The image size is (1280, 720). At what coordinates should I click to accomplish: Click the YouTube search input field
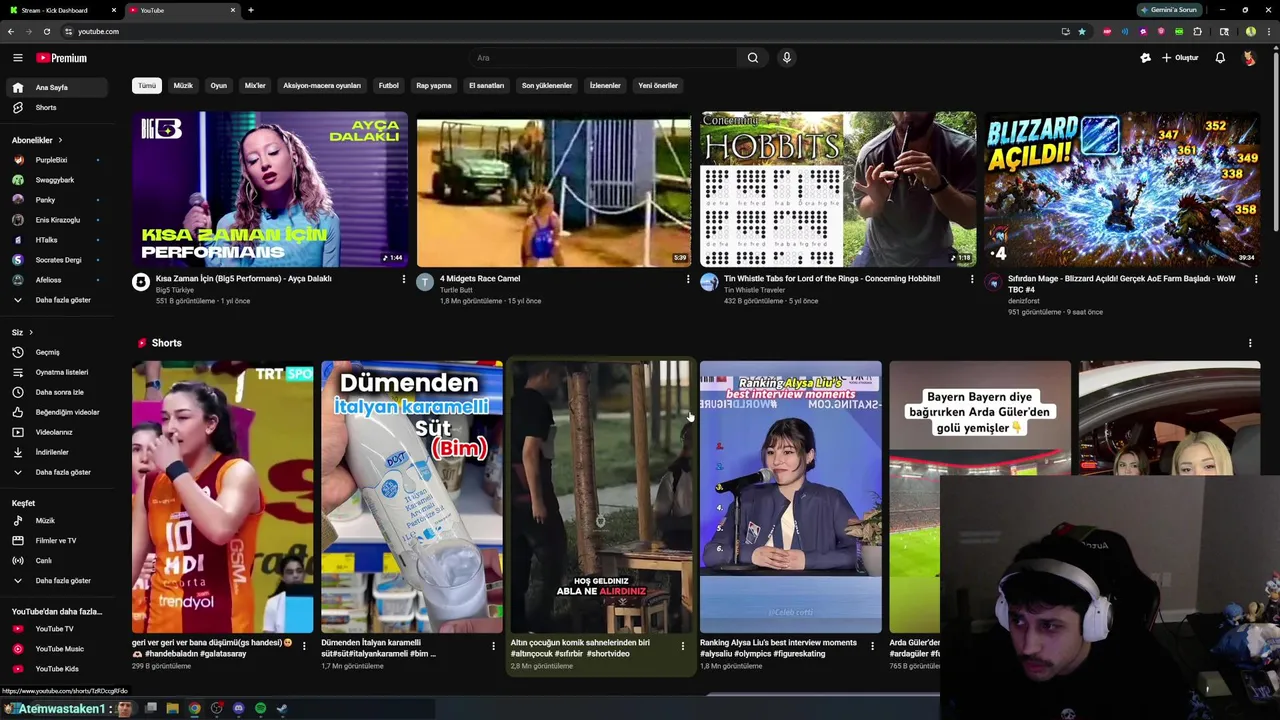tap(605, 58)
